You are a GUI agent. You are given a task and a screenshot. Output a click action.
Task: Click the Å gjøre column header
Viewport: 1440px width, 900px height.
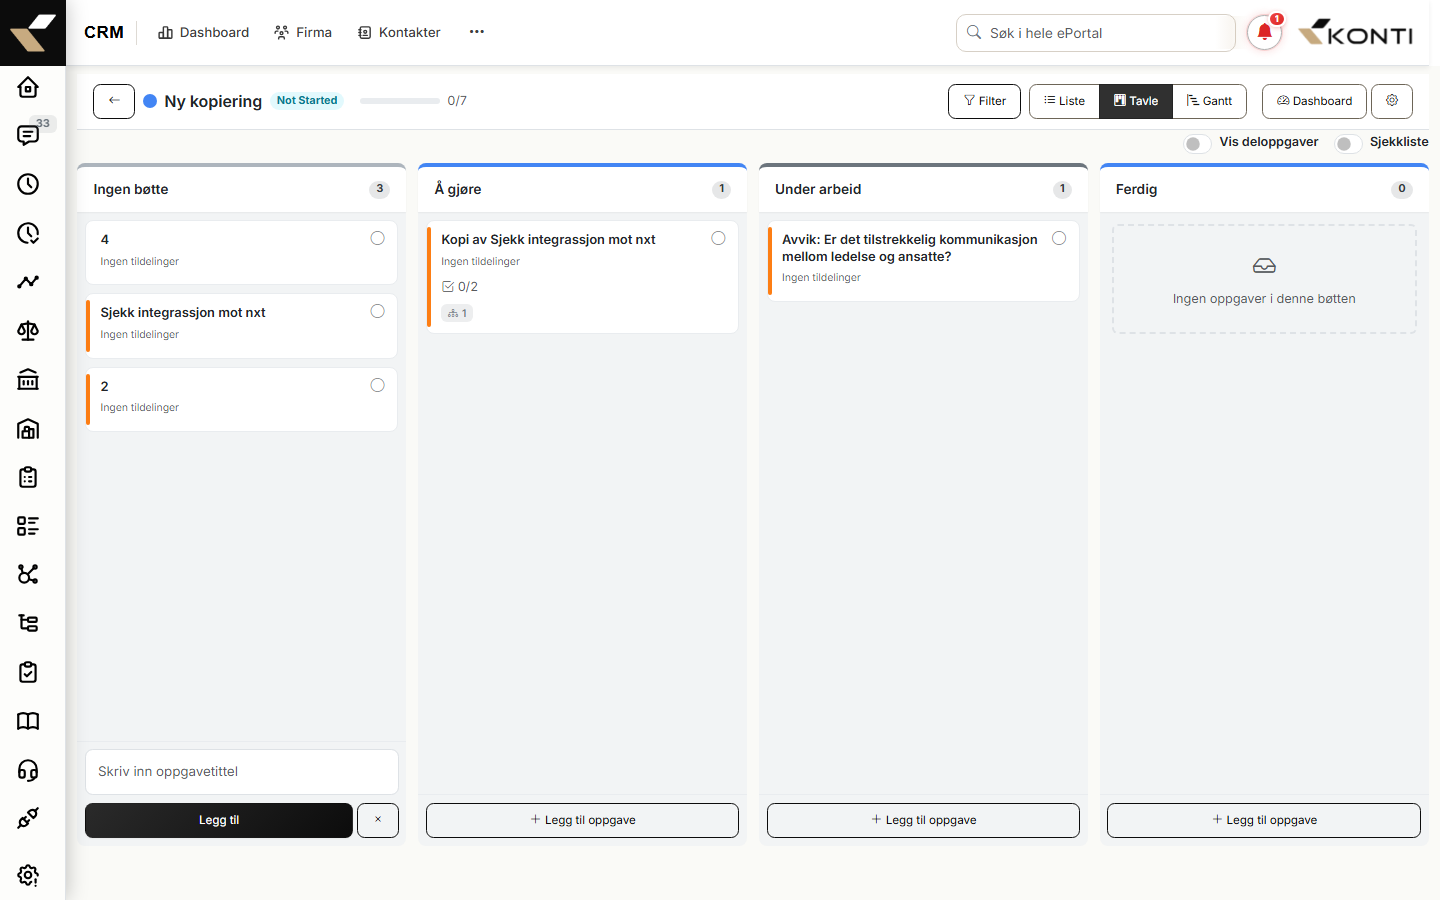[582, 189]
